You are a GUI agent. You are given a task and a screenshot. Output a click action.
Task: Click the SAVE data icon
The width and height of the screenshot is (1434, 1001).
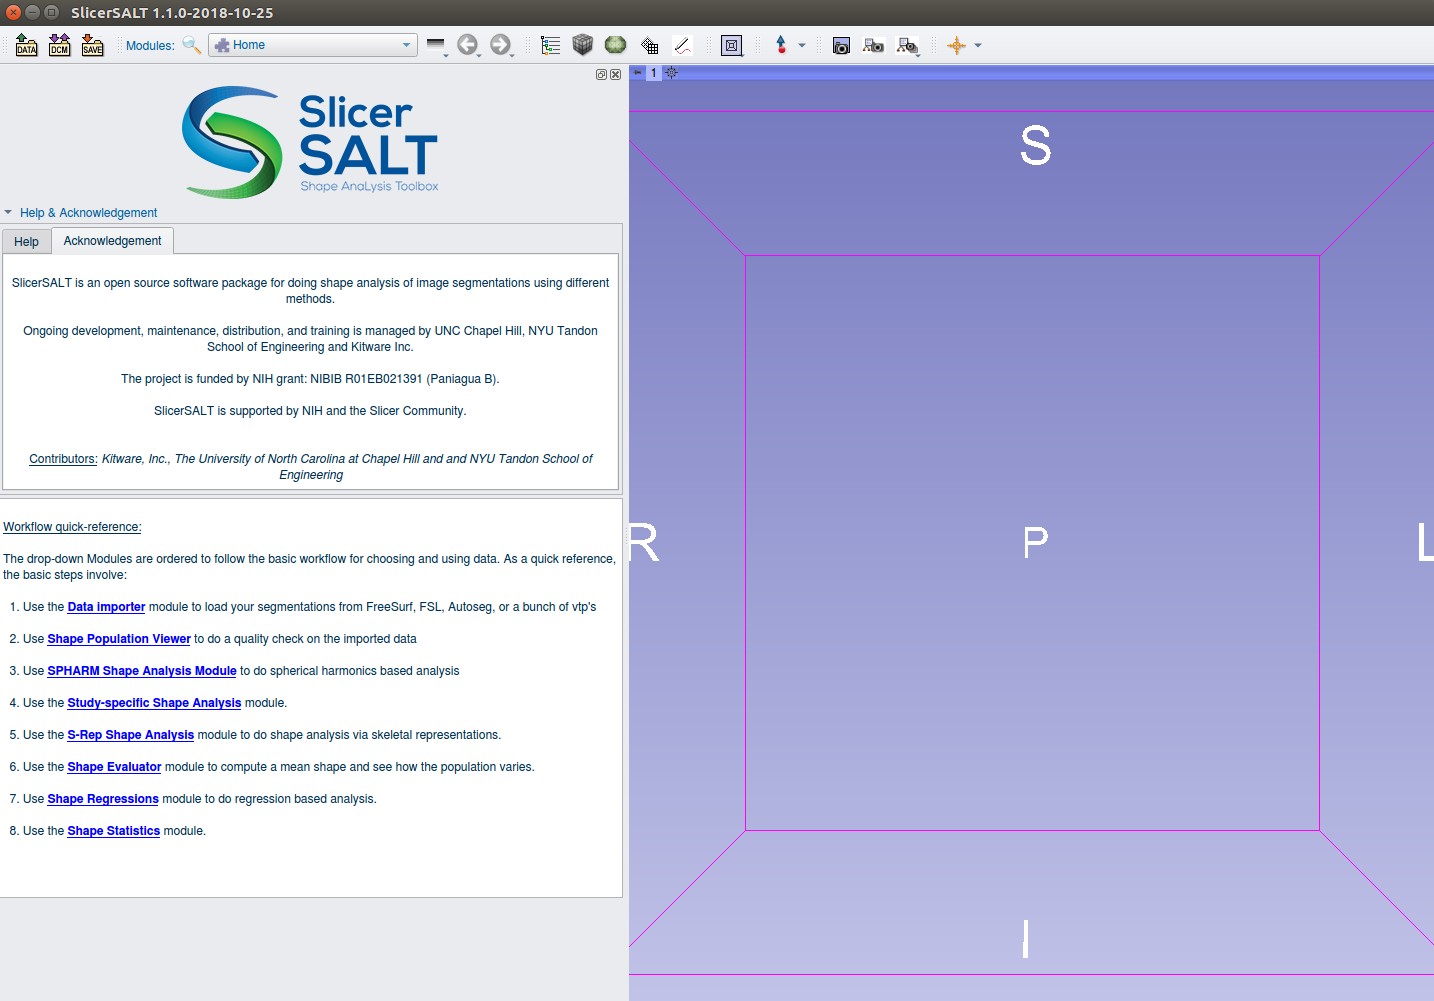(93, 45)
